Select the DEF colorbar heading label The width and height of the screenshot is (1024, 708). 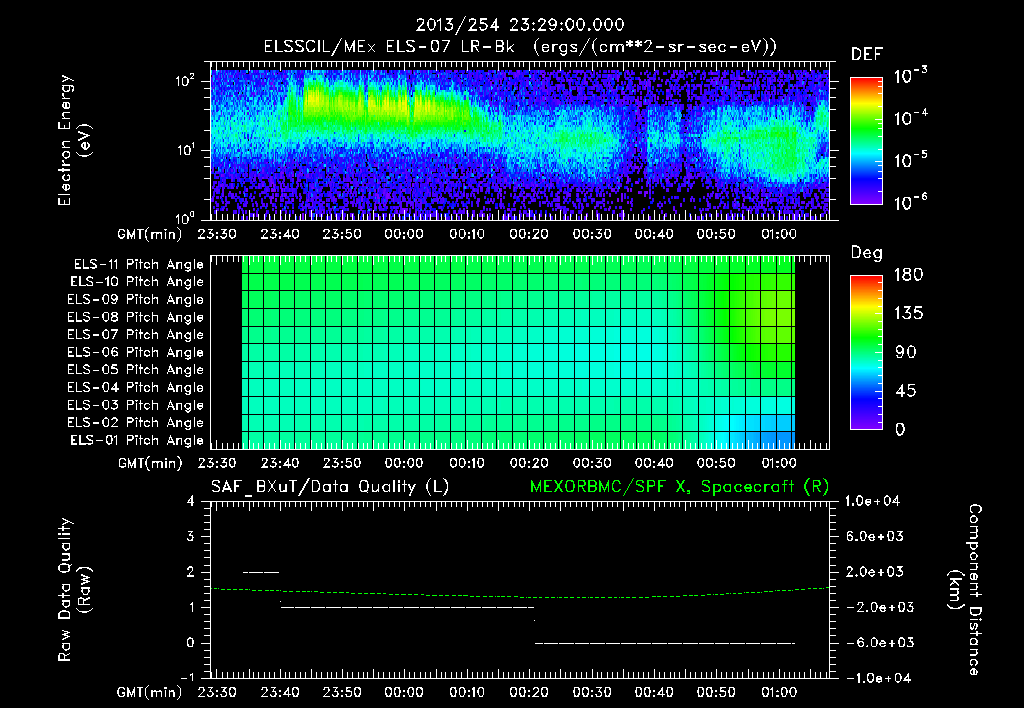pyautogui.click(x=867, y=54)
